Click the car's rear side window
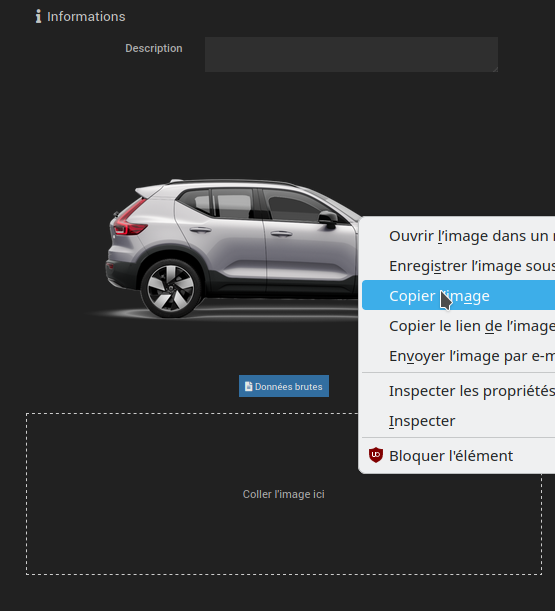 pyautogui.click(x=233, y=202)
